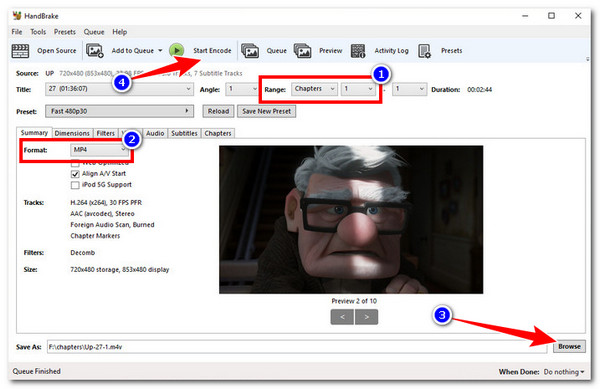Expand the Add to Queue dropdown arrow
Image resolution: width=600 pixels, height=389 pixels.
(160, 50)
